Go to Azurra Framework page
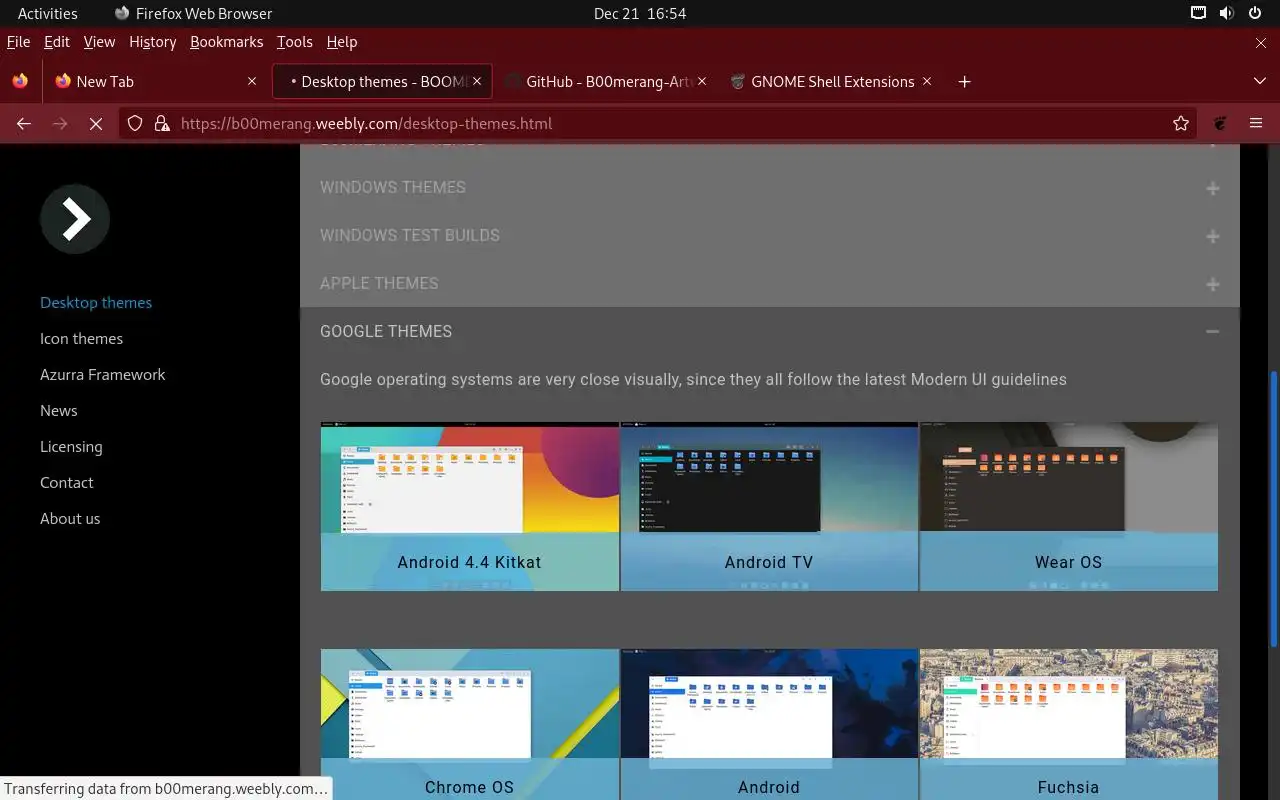The image size is (1280, 800). click(102, 374)
